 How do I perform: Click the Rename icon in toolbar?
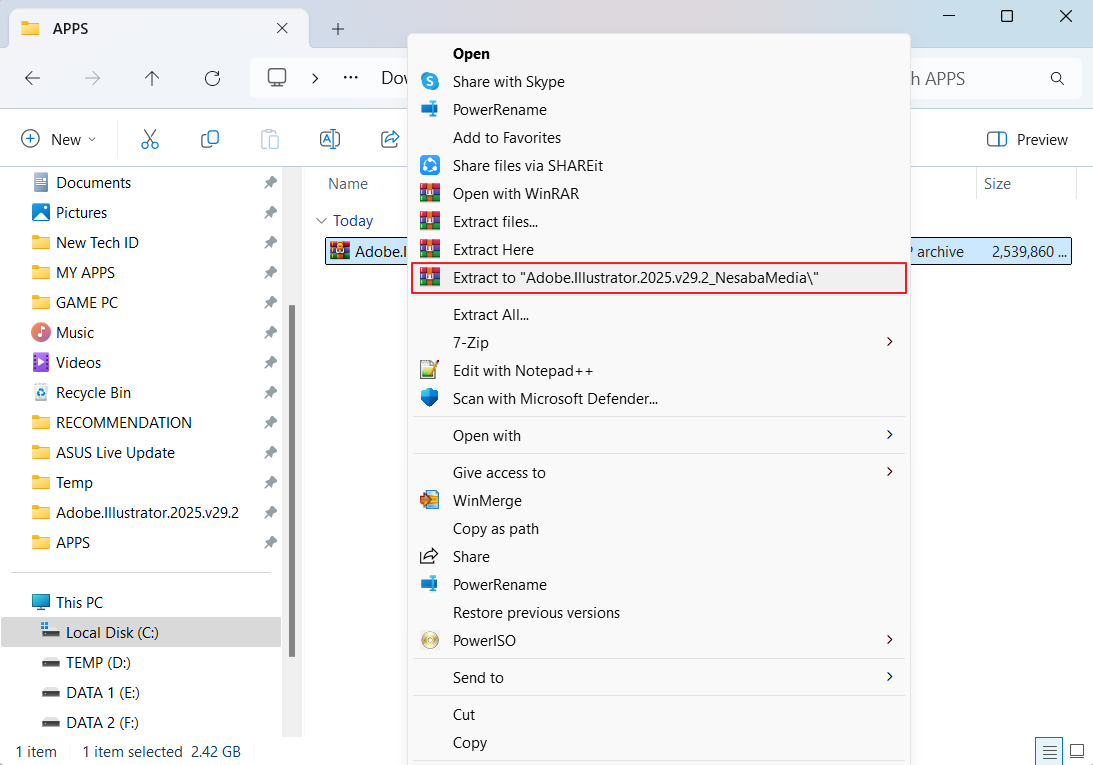(x=330, y=139)
